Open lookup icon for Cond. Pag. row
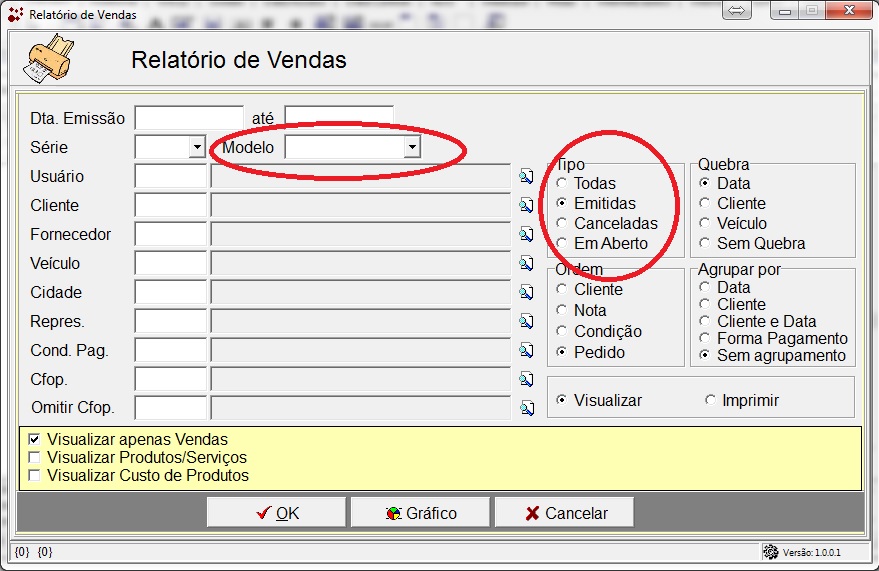 (x=526, y=351)
